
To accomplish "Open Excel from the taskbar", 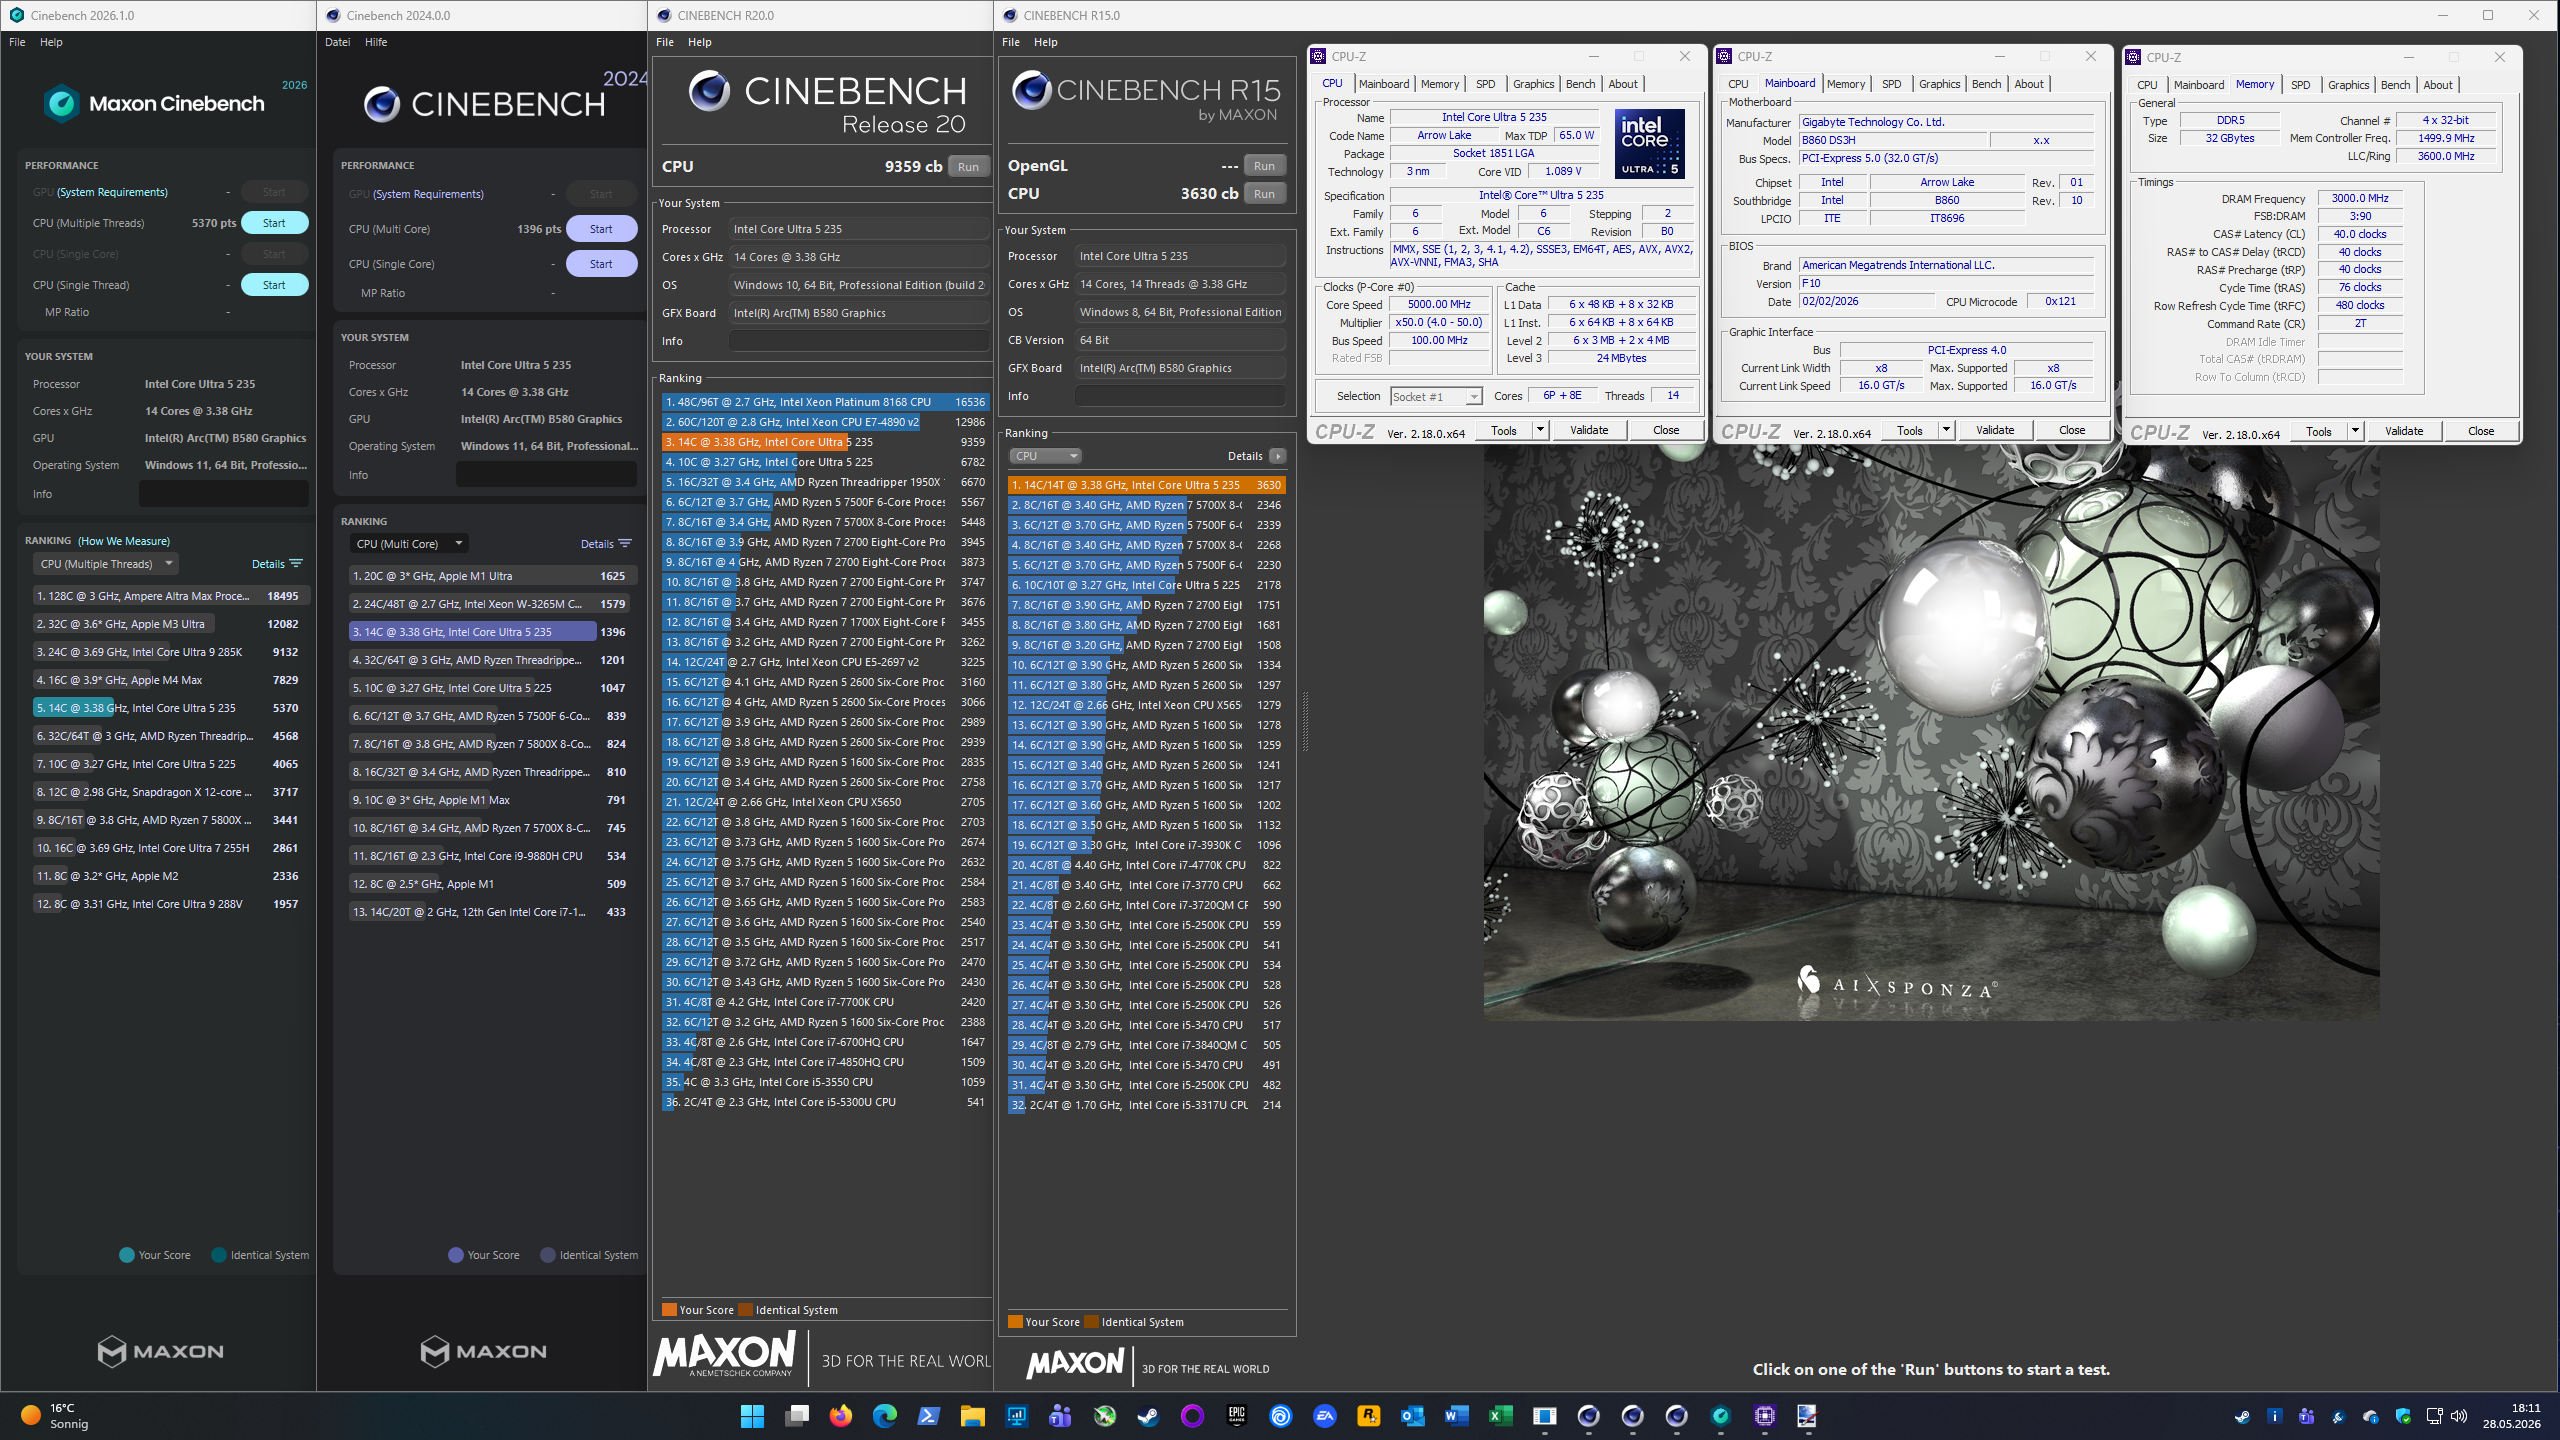I will pos(1500,1416).
